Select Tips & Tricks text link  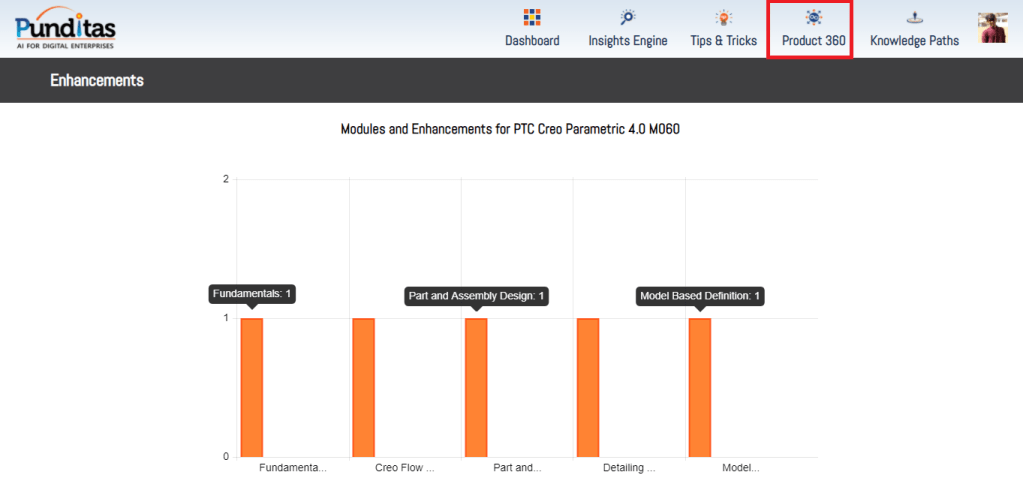click(723, 41)
